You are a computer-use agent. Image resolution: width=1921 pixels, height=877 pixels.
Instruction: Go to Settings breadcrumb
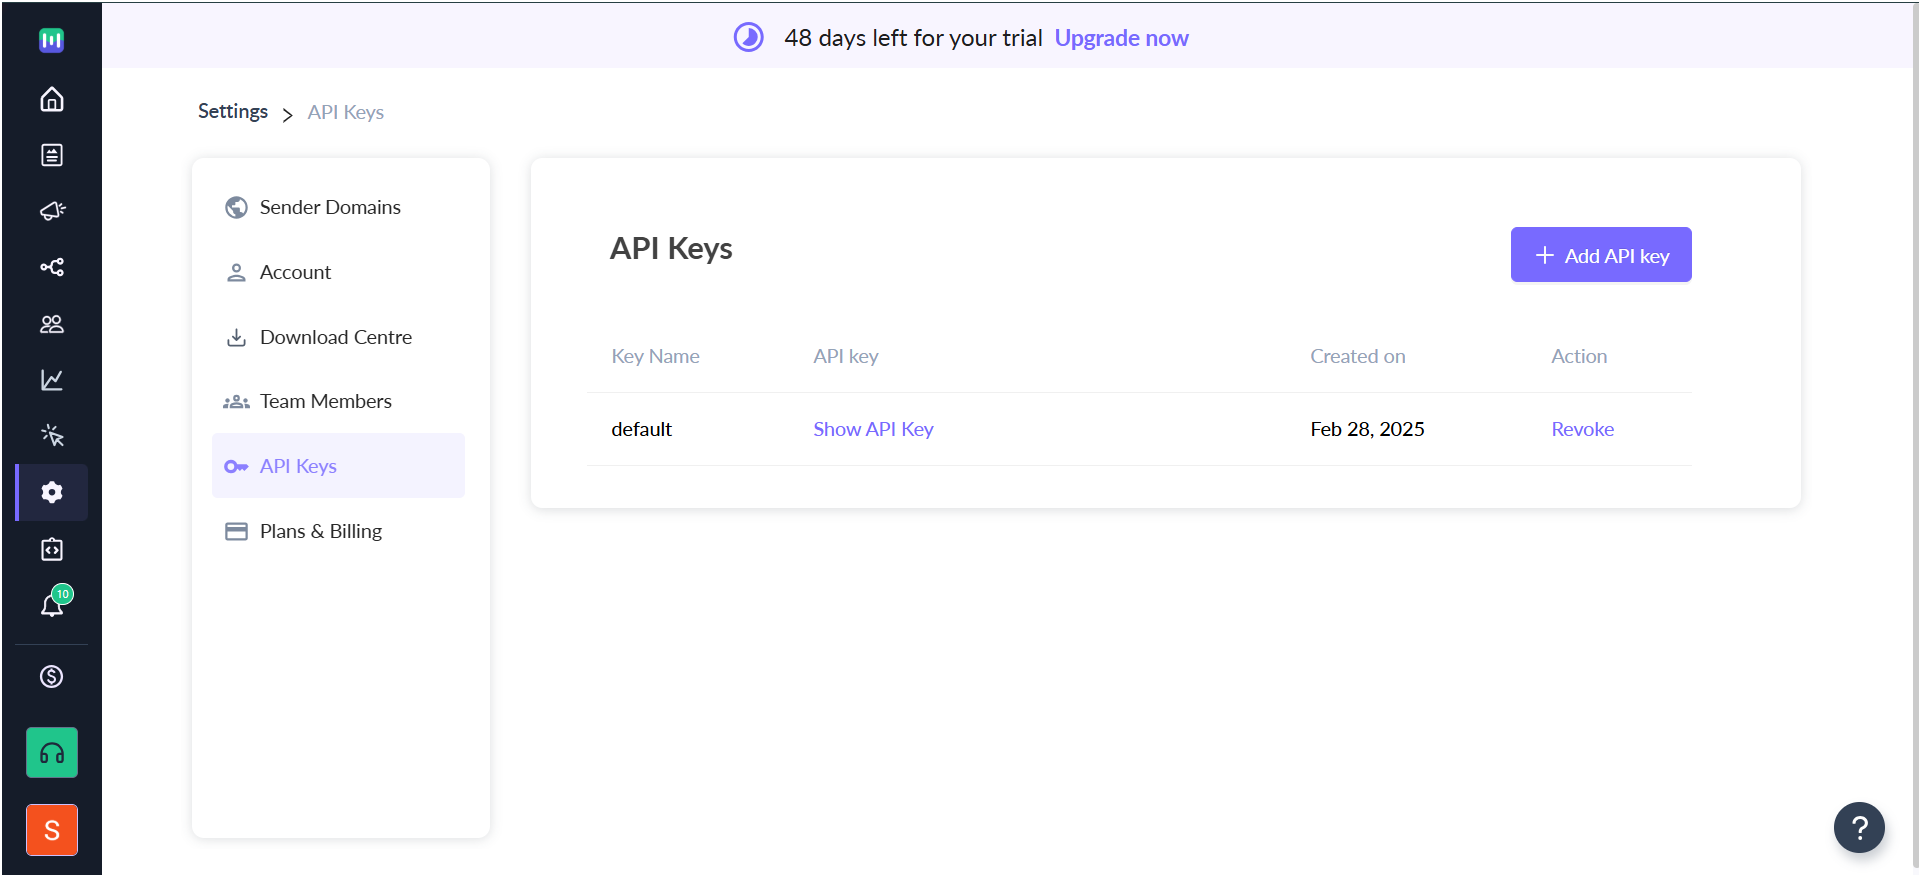pyautogui.click(x=233, y=111)
